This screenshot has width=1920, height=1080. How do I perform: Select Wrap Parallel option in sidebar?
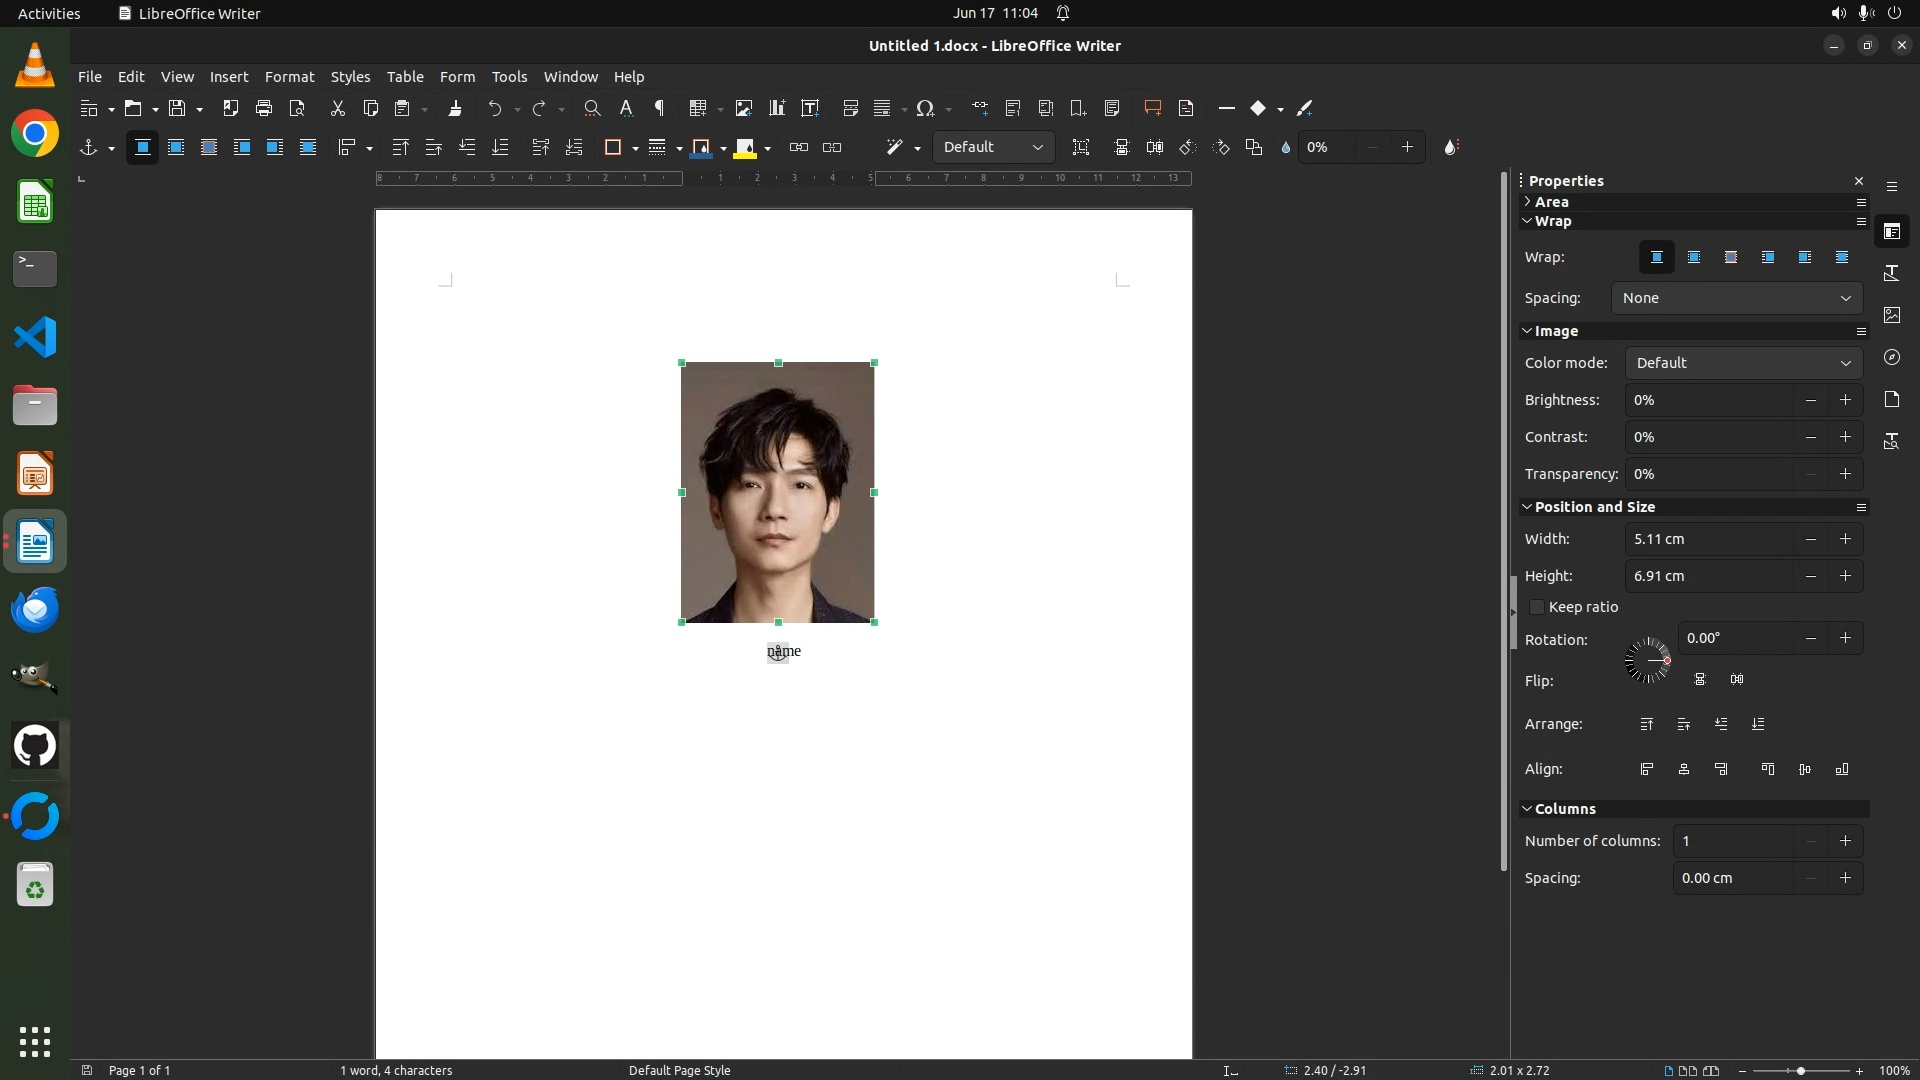[x=1694, y=257]
